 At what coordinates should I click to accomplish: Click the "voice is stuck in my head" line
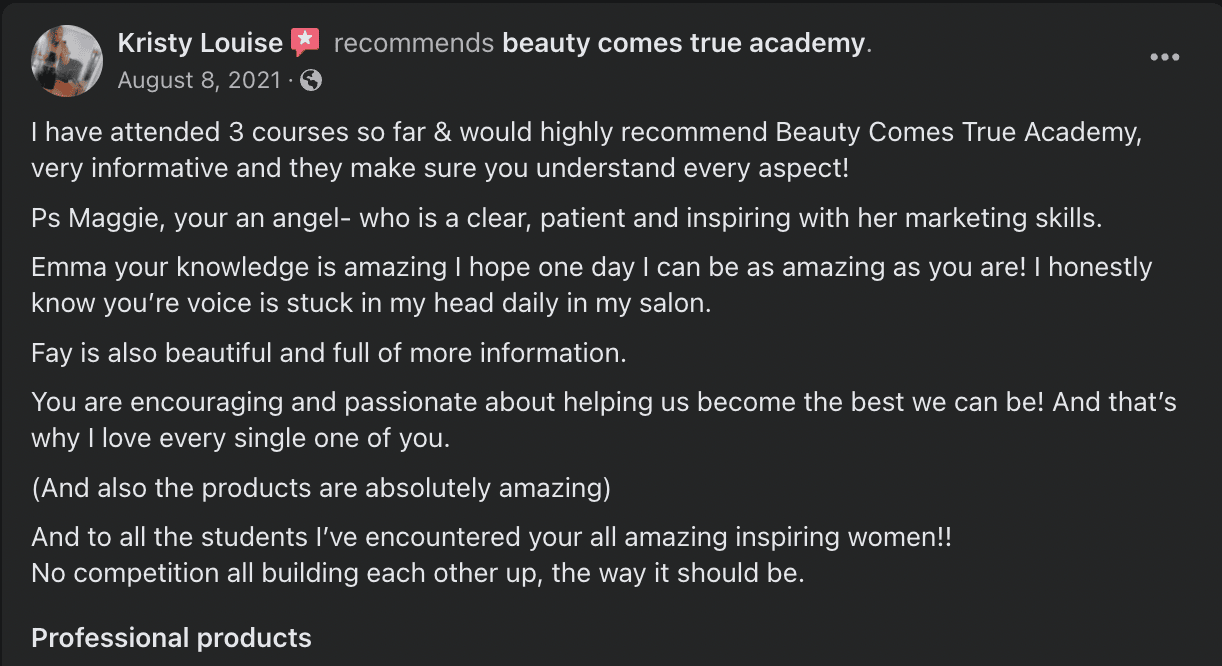tap(371, 303)
